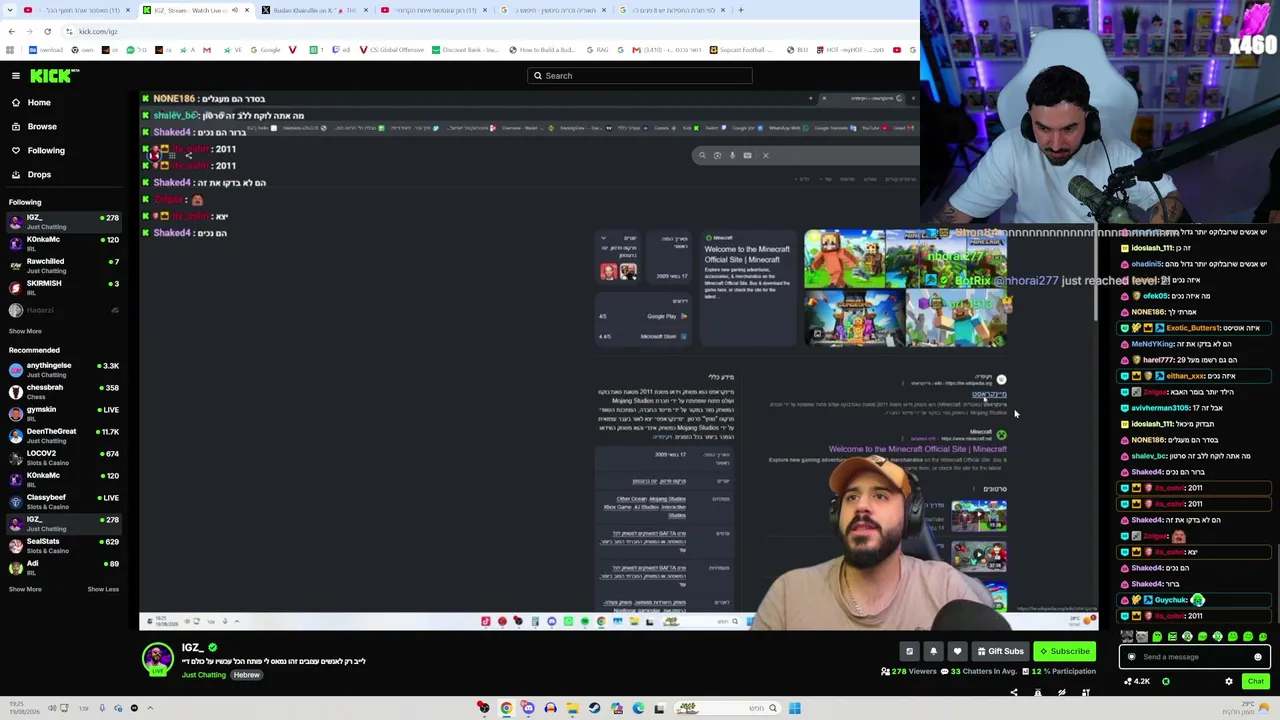Open the Kick sidebar hamburger menu
Viewport: 1280px width, 720px height.
click(x=16, y=76)
